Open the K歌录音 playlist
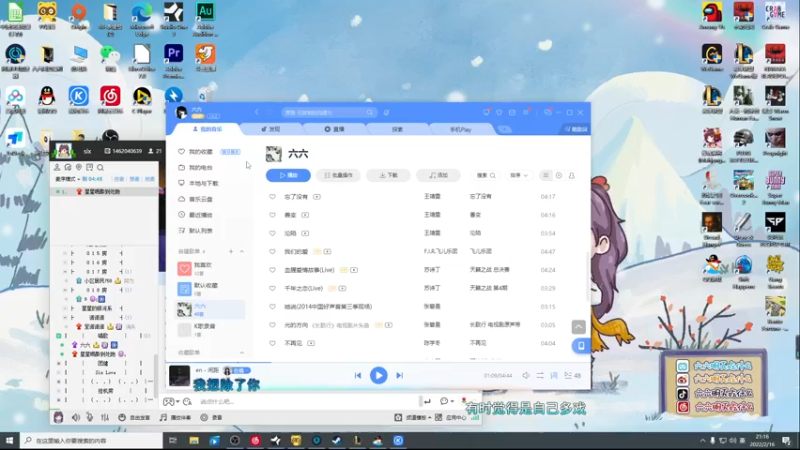800x450 pixels. pos(209,329)
